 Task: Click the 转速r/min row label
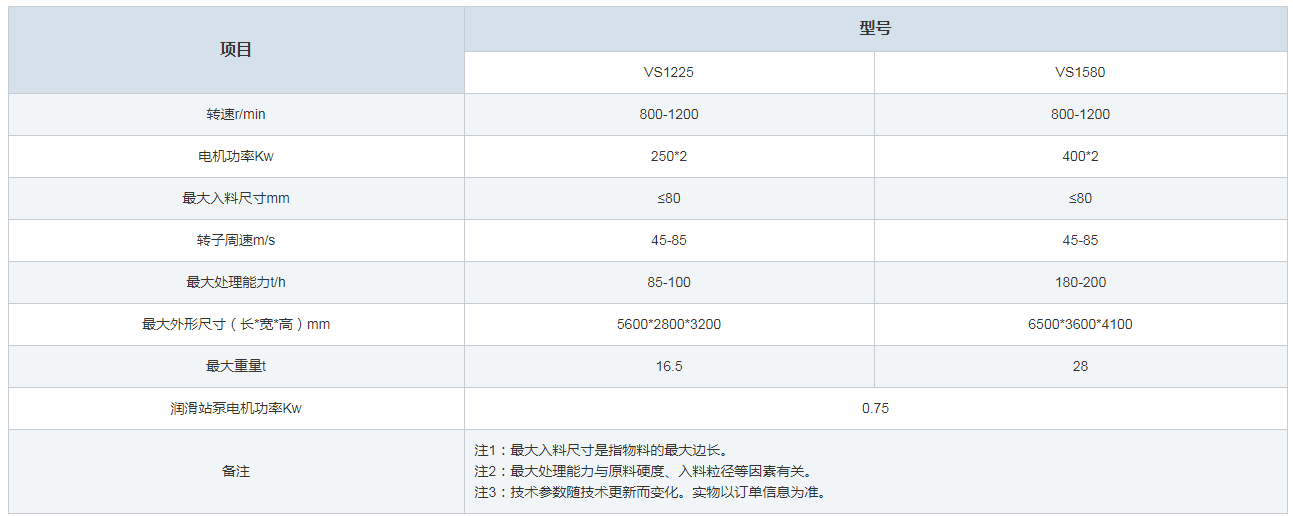tap(236, 114)
